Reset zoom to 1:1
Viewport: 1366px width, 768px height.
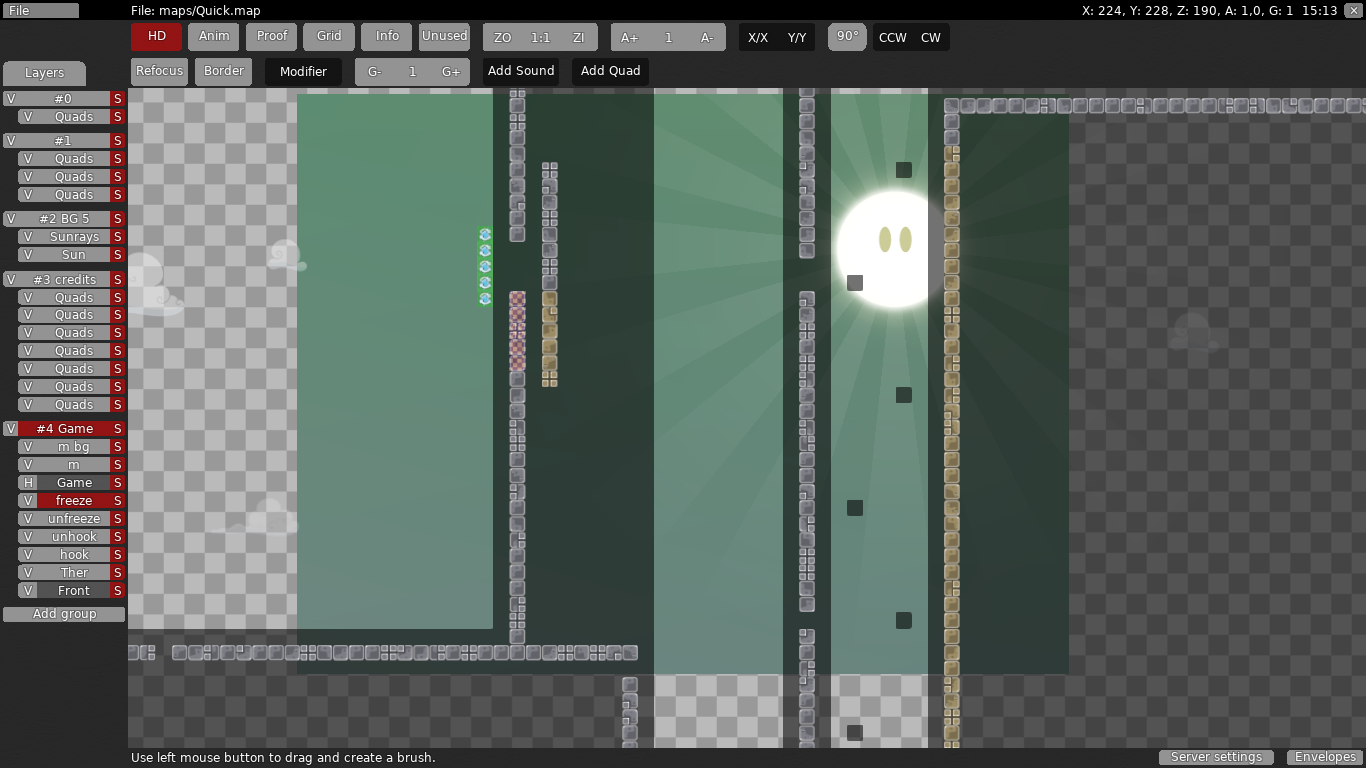[x=539, y=36]
